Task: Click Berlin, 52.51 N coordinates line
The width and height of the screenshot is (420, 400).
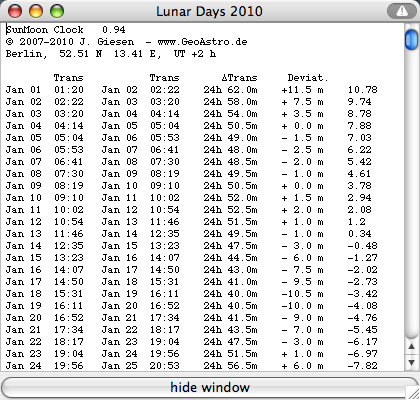Action: tap(111, 54)
